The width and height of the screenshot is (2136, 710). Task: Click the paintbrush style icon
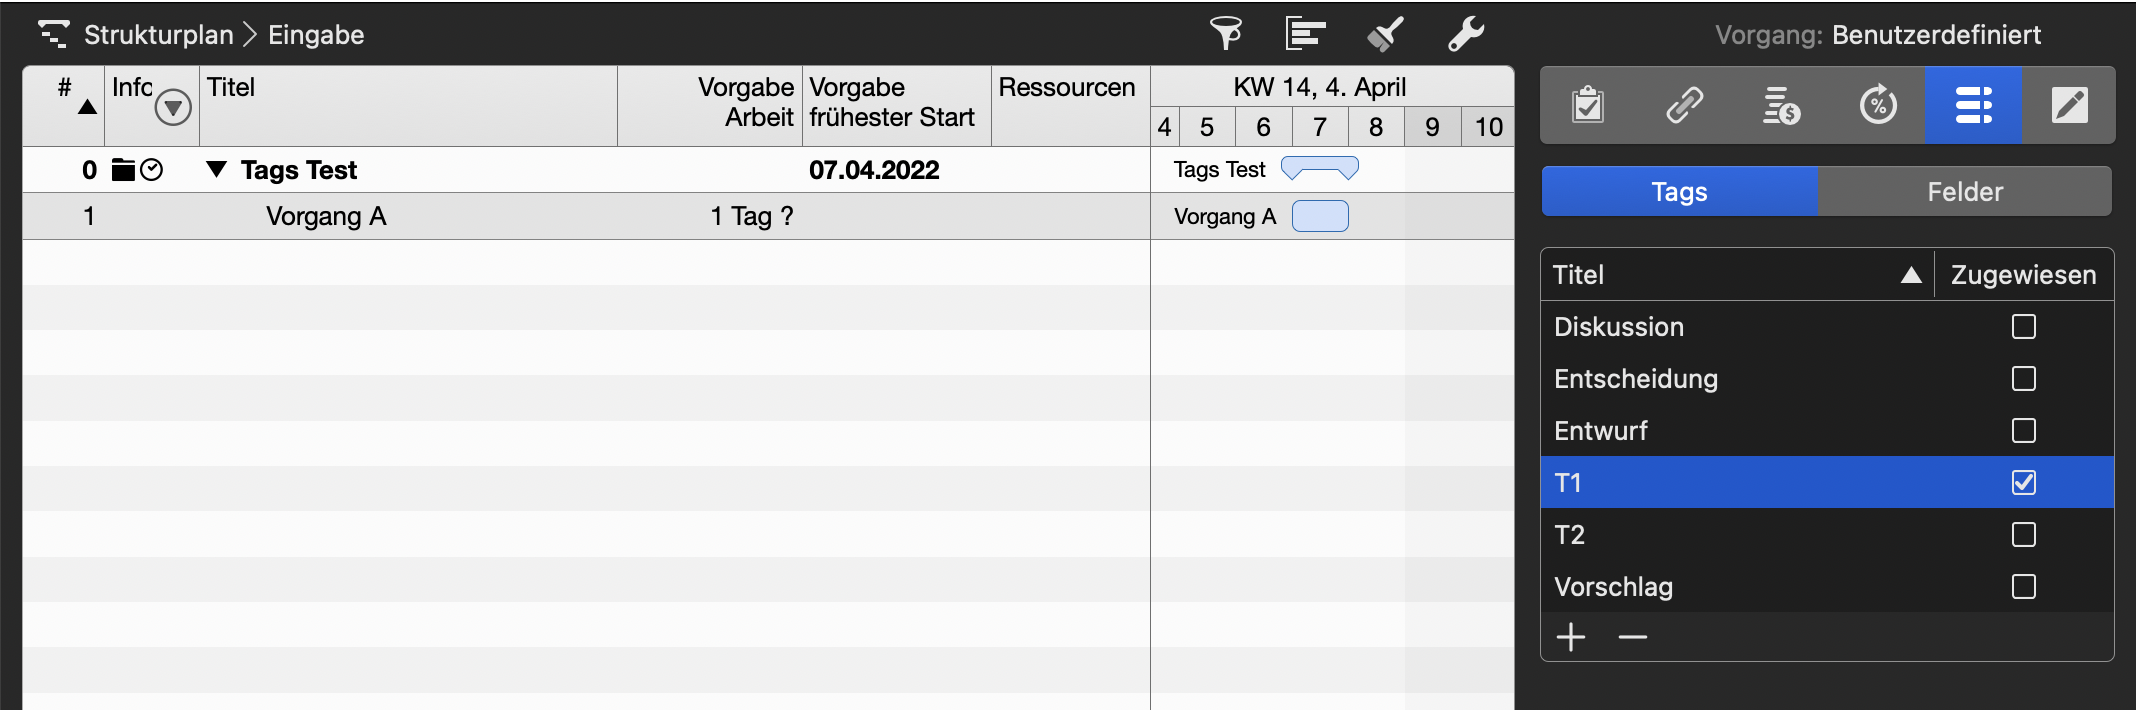(x=1385, y=34)
